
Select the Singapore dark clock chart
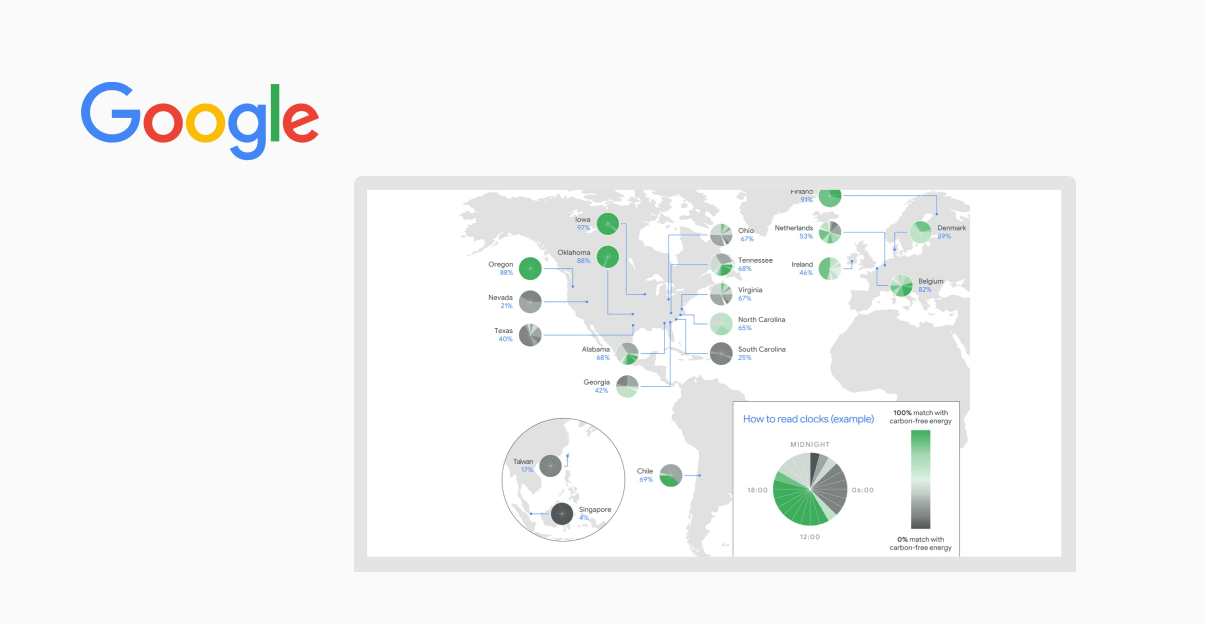coord(562,514)
